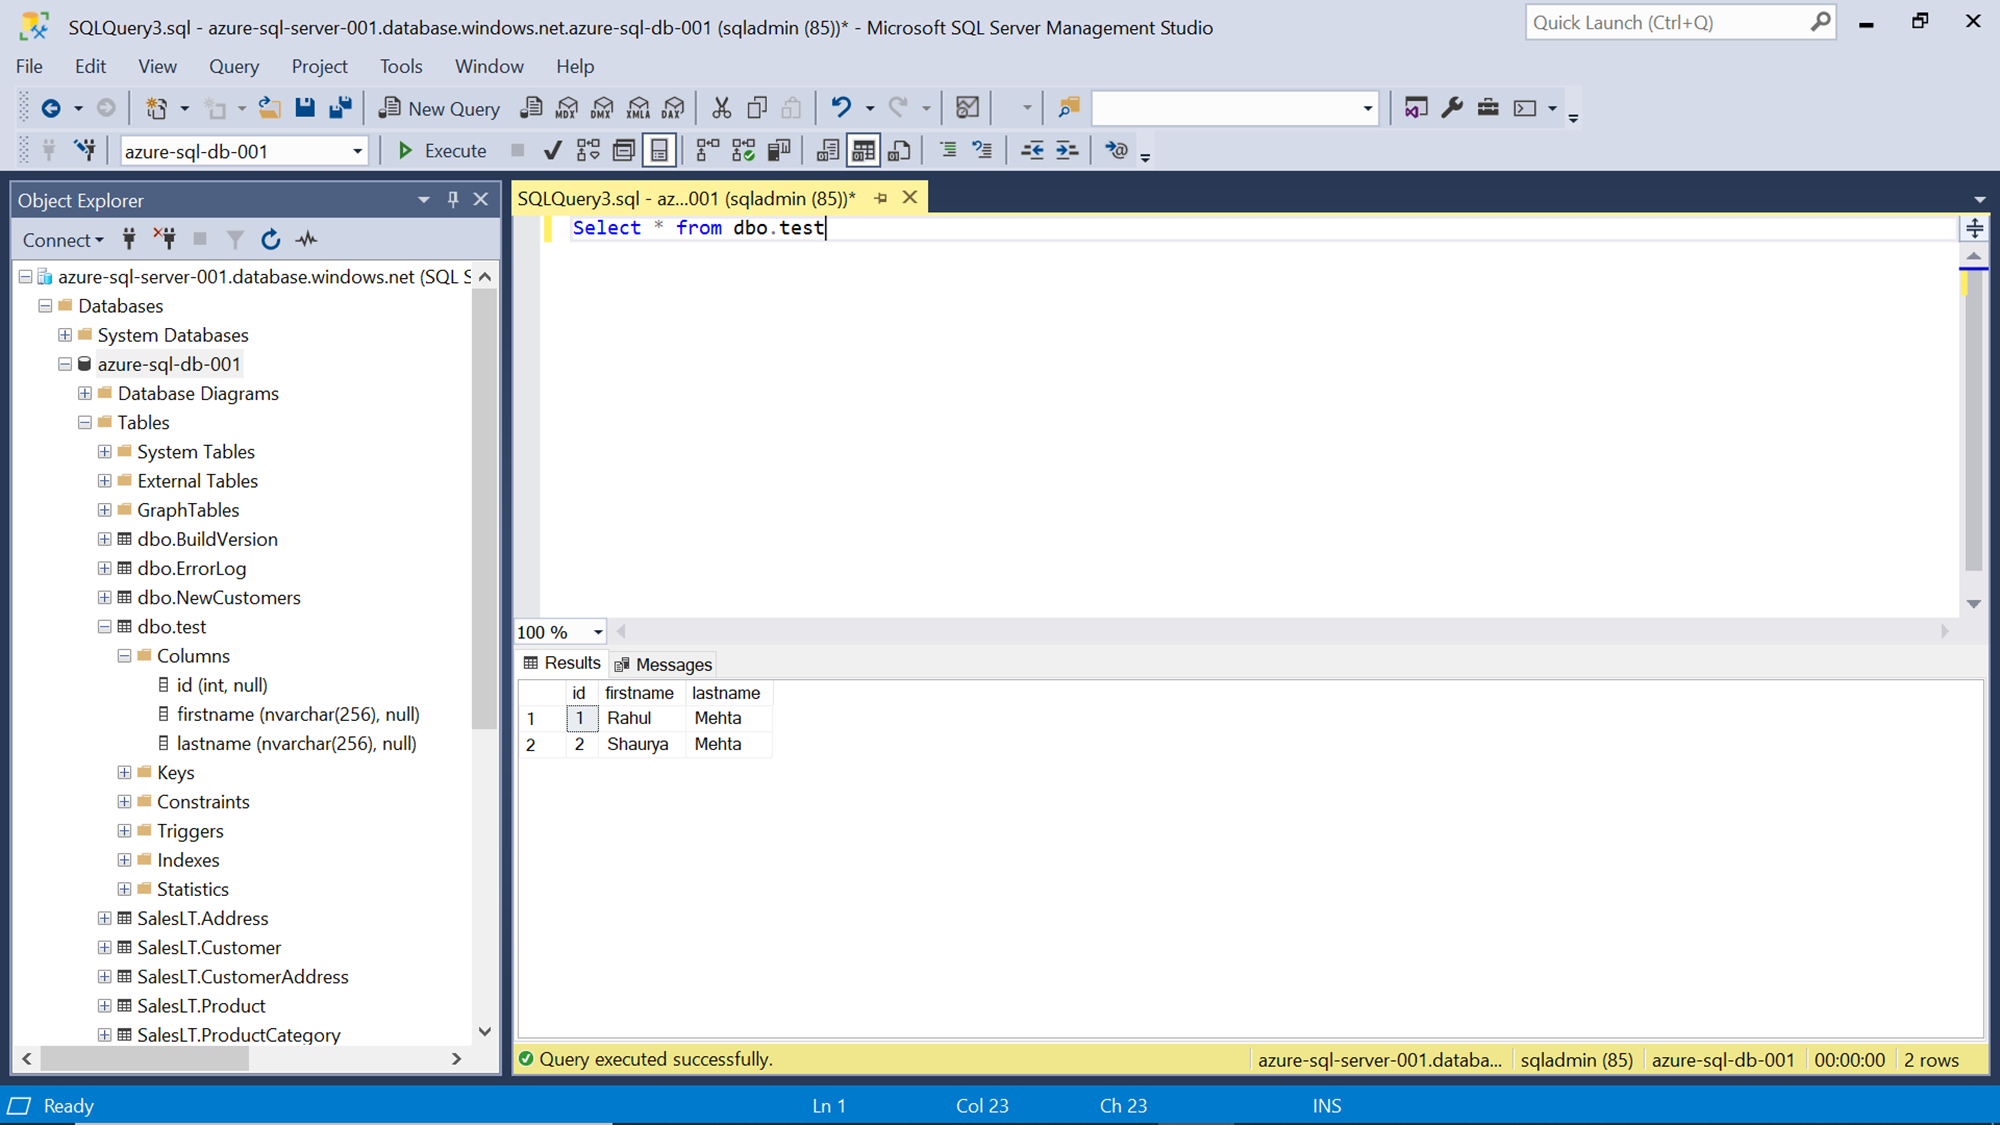Click the Parse query checkmark icon
Screen dimensions: 2000x1125
coord(552,151)
